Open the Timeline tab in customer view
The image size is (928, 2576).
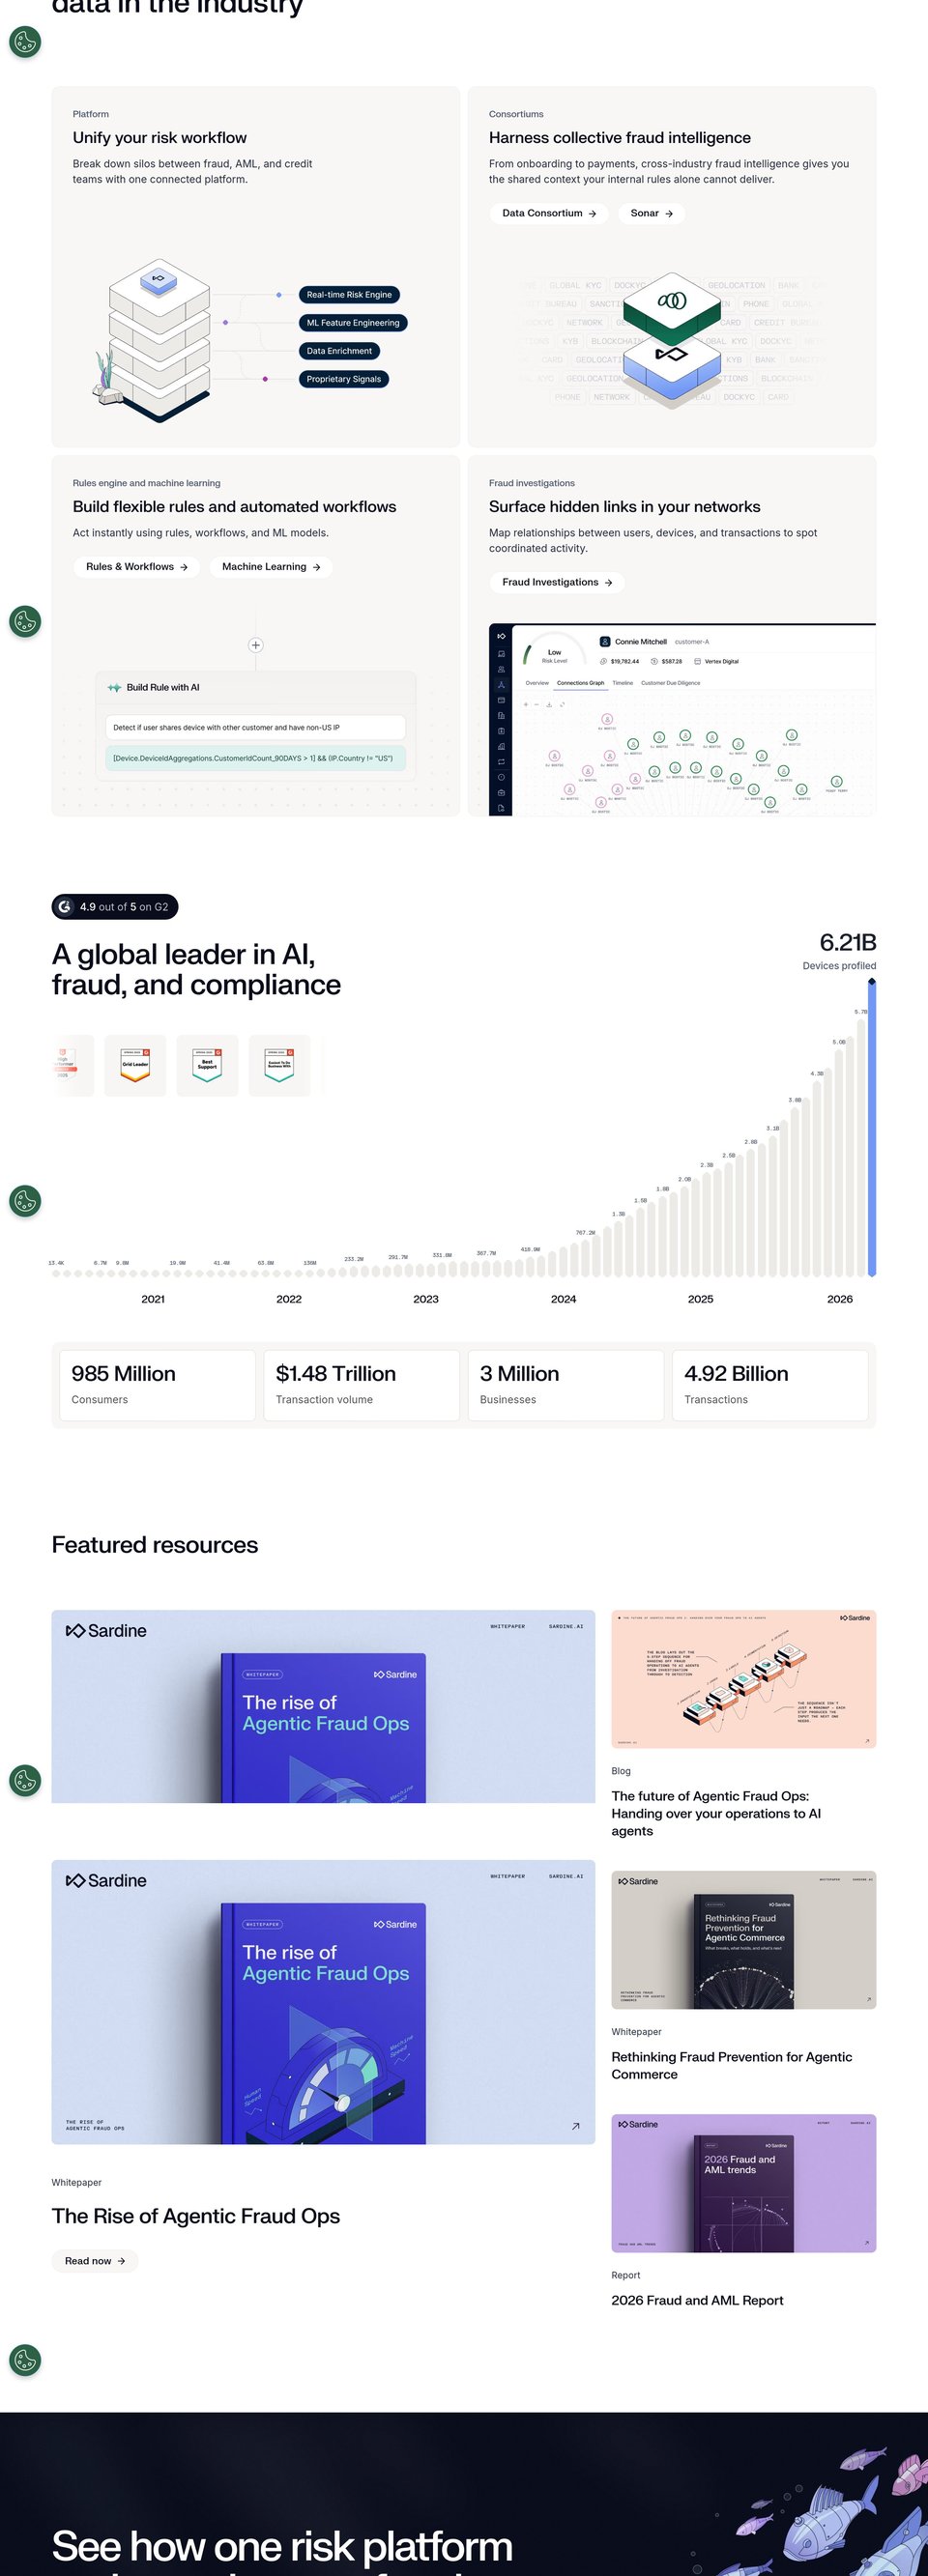click(x=623, y=683)
